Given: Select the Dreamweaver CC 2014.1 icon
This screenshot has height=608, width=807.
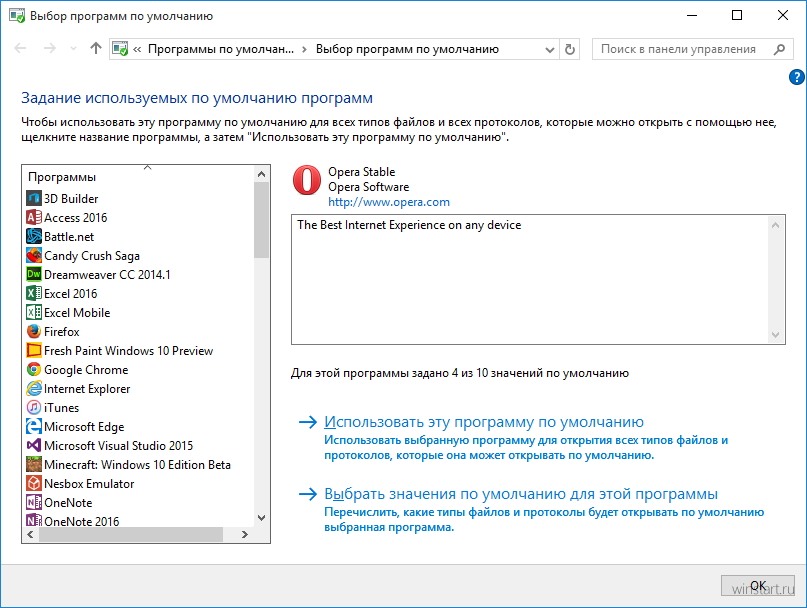Looking at the screenshot, I should point(34,274).
